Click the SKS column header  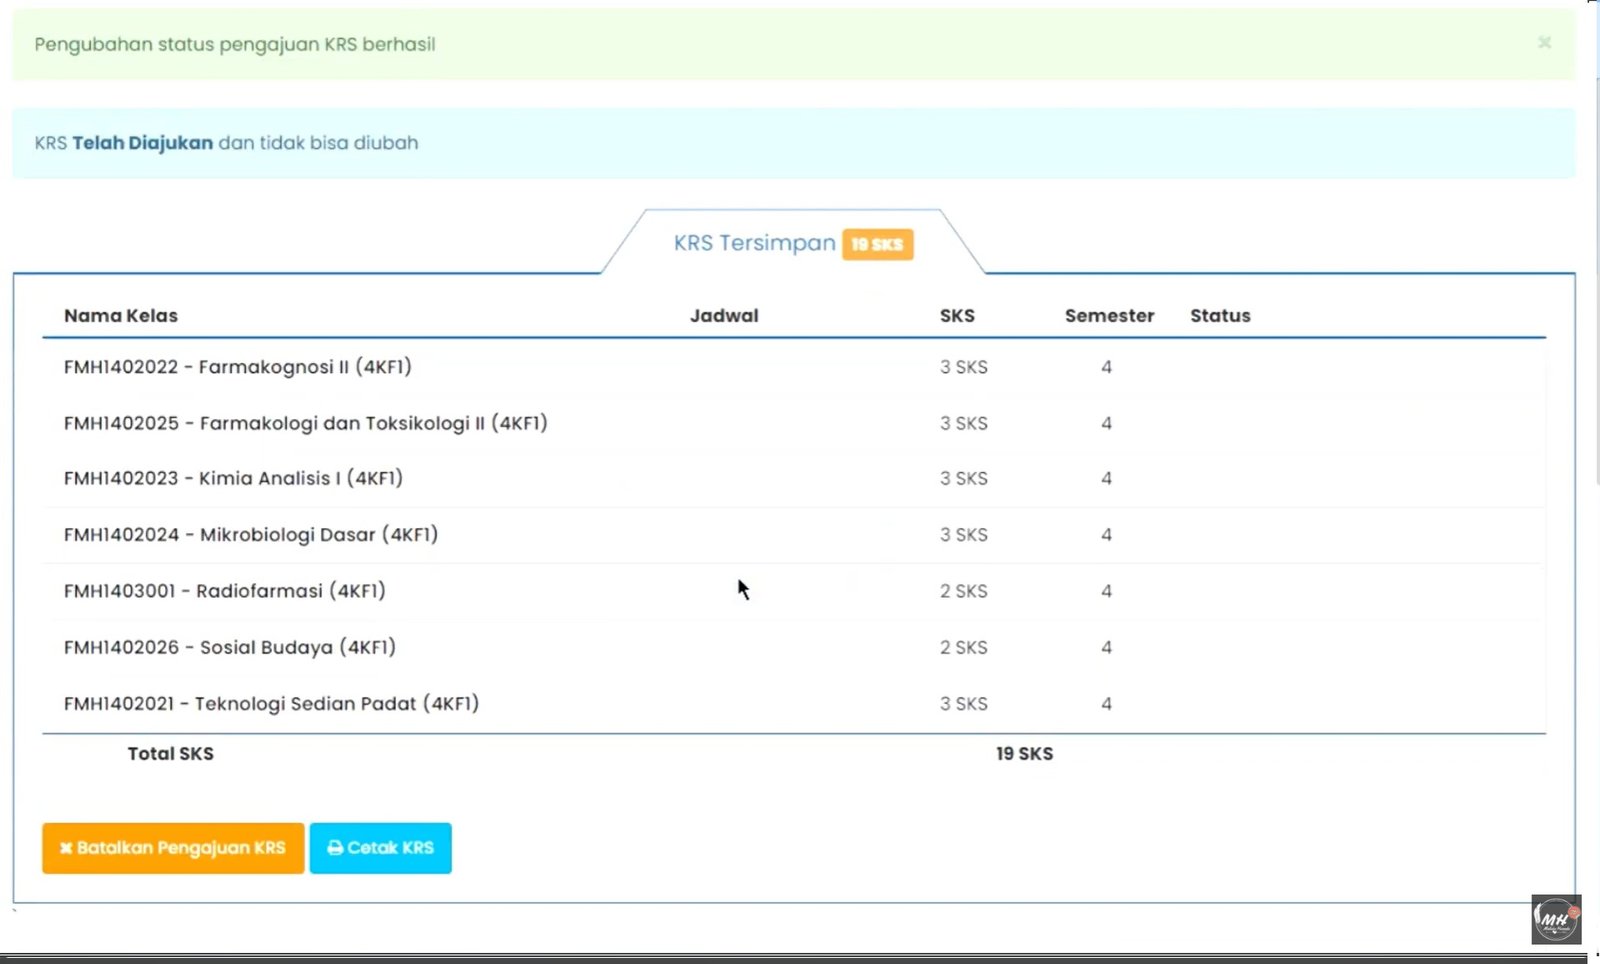coord(957,316)
